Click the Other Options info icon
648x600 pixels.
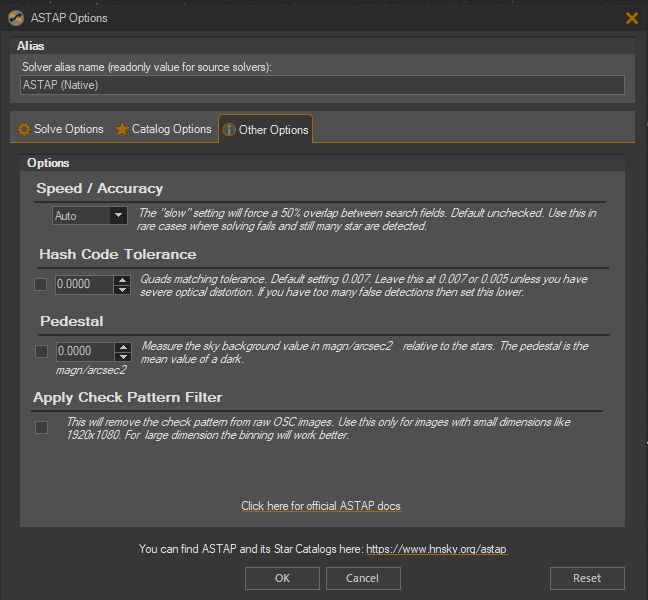[229, 130]
